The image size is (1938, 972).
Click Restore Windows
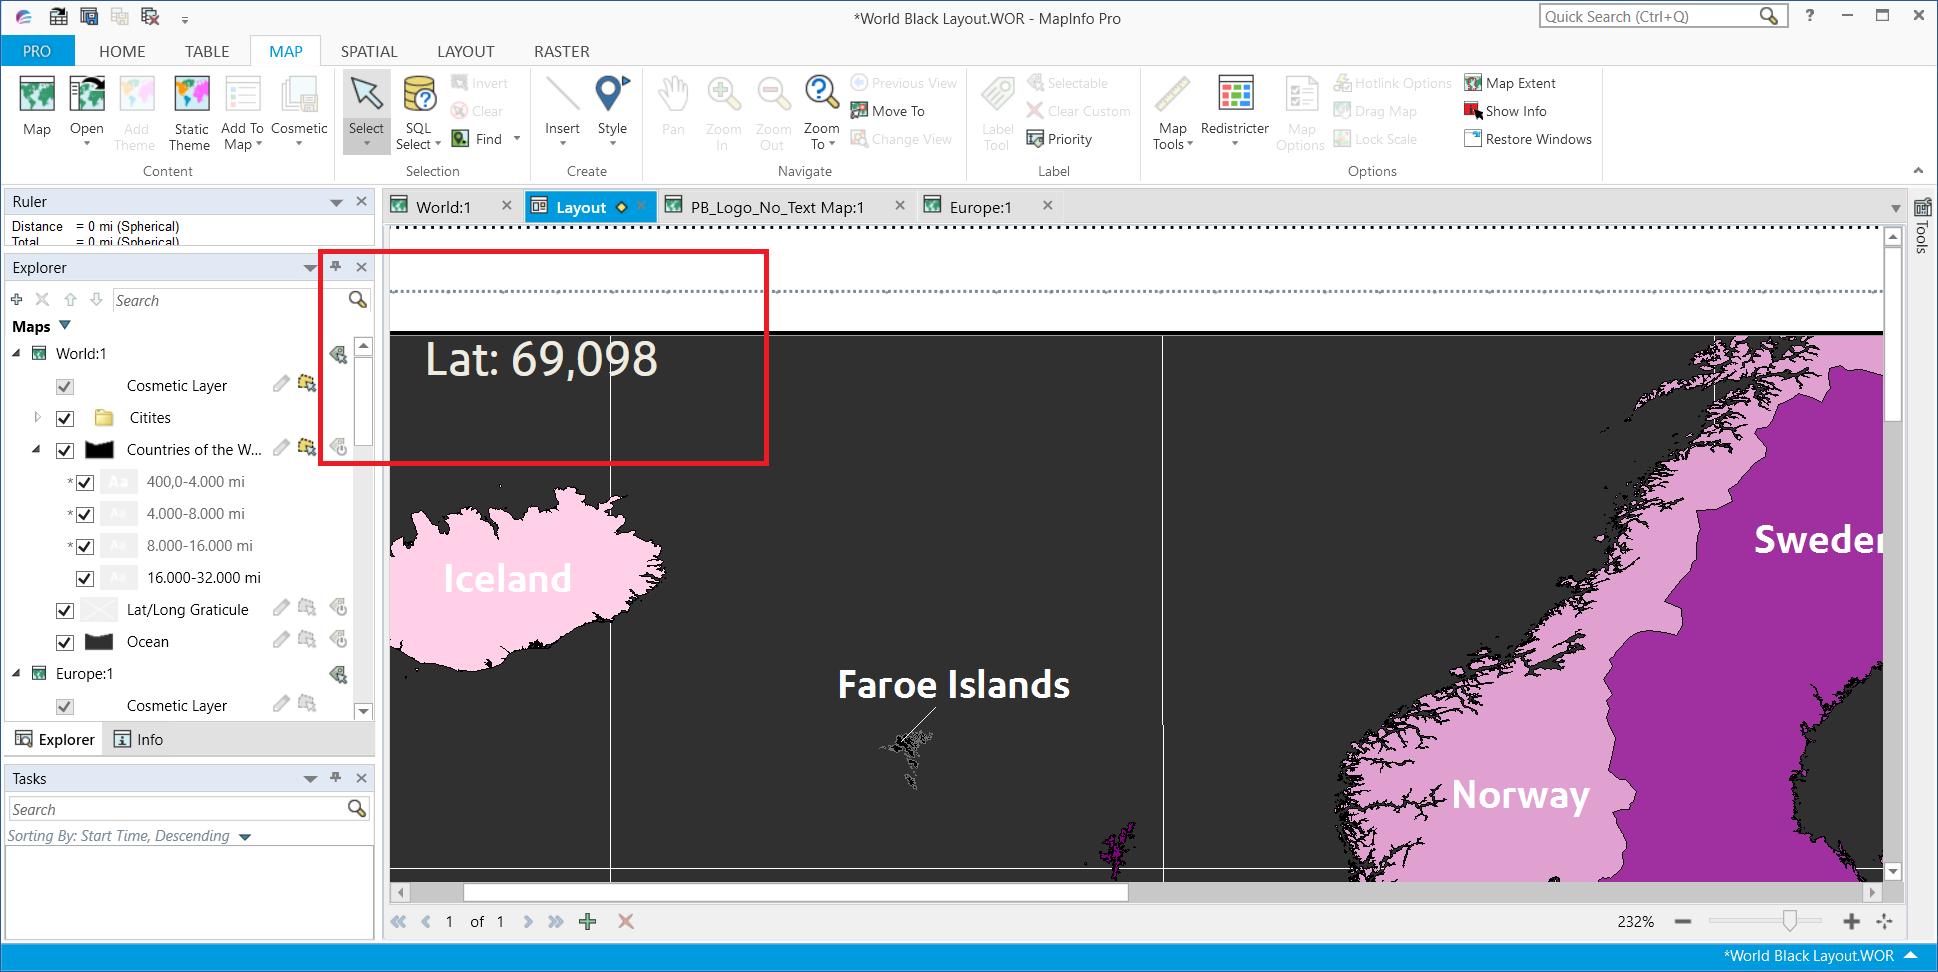[x=1472, y=138]
